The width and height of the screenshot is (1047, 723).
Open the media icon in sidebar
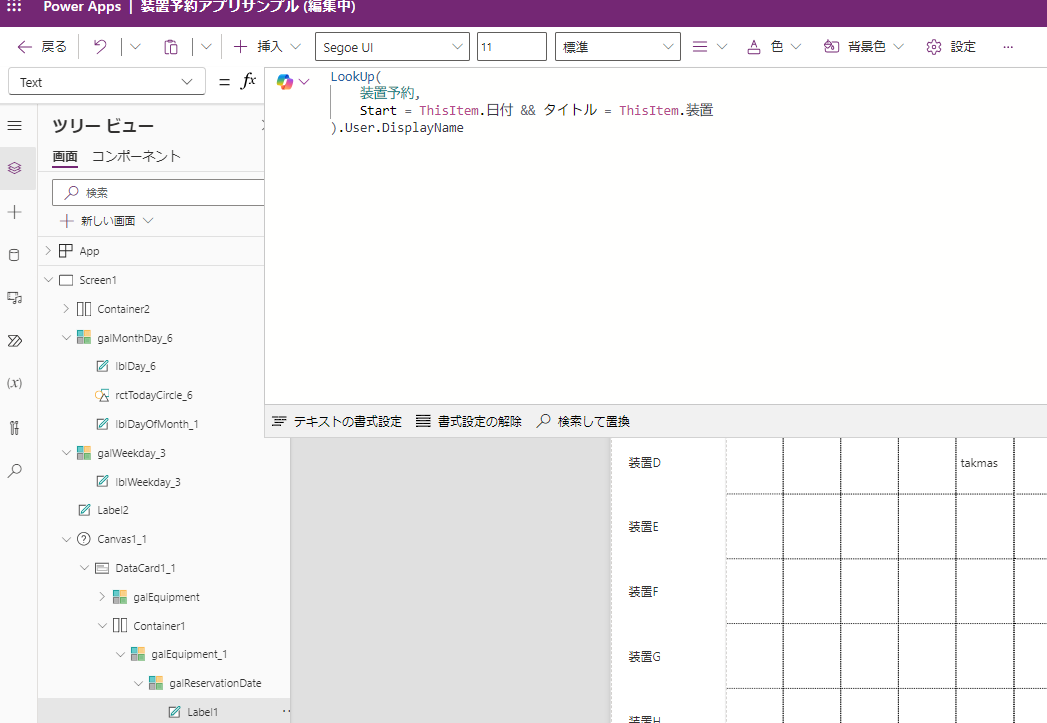(x=15, y=298)
